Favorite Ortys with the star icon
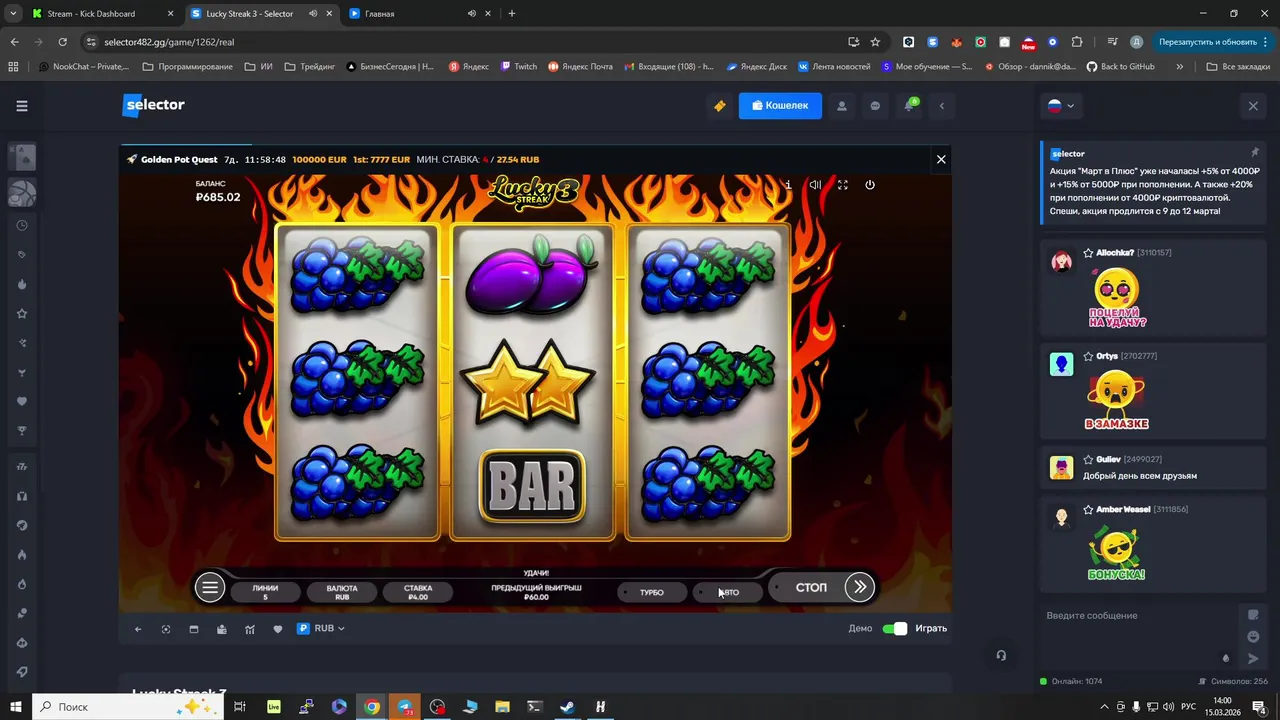 click(x=1088, y=356)
